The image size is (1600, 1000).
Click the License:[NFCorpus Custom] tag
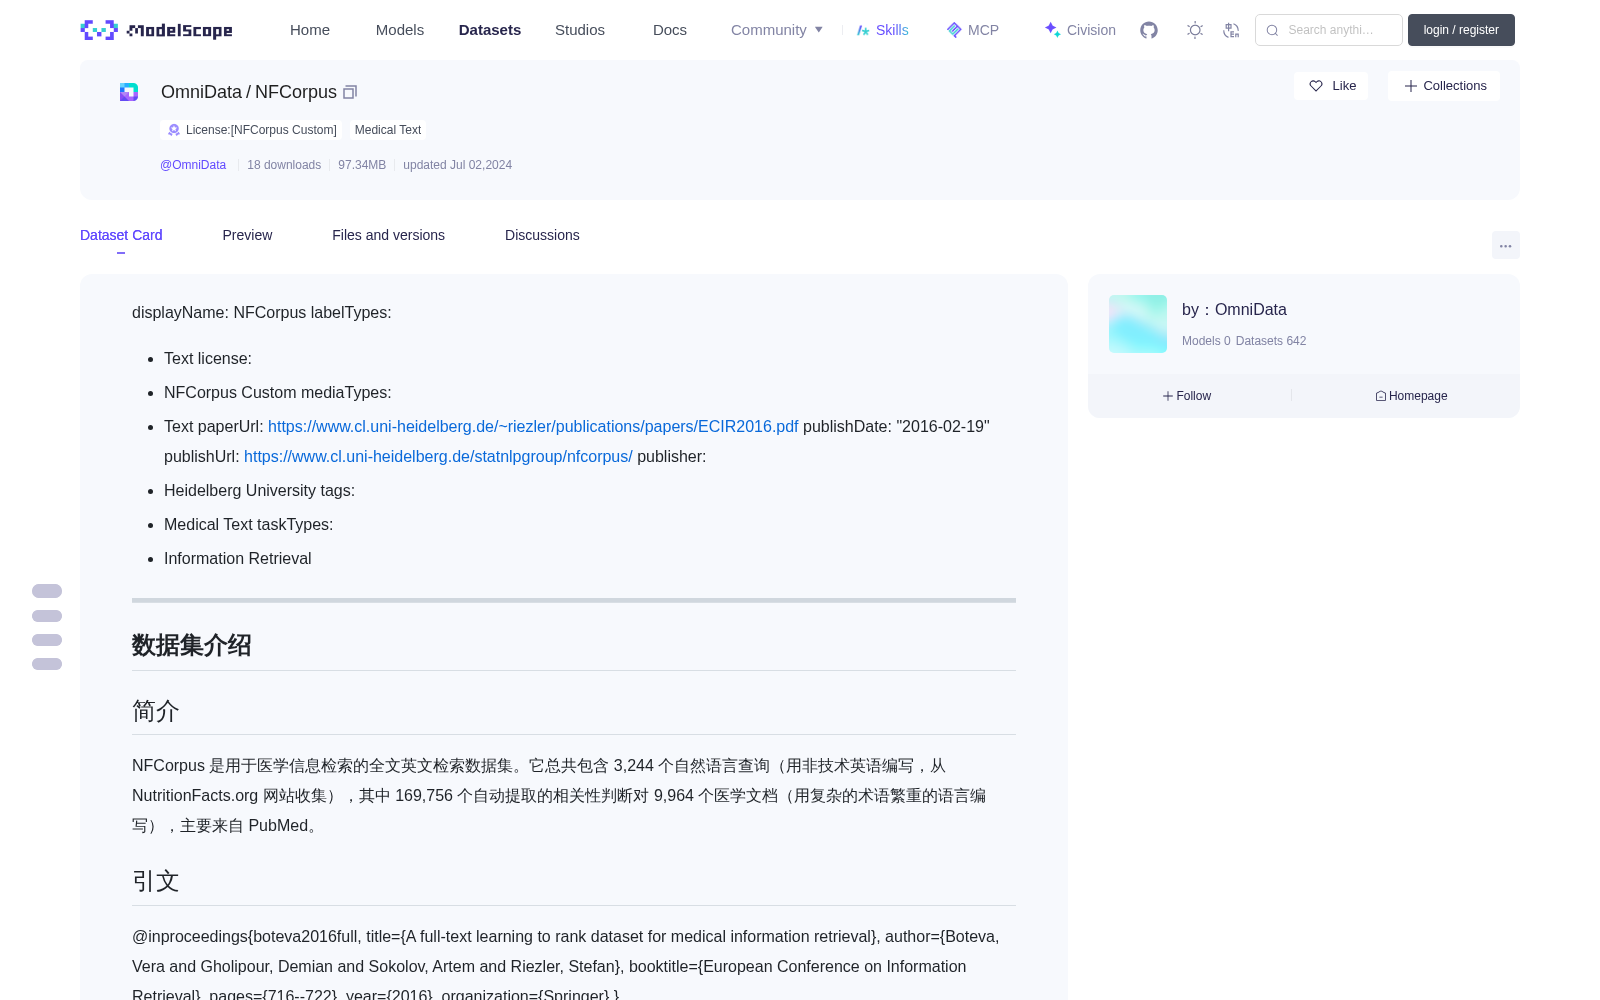251,130
